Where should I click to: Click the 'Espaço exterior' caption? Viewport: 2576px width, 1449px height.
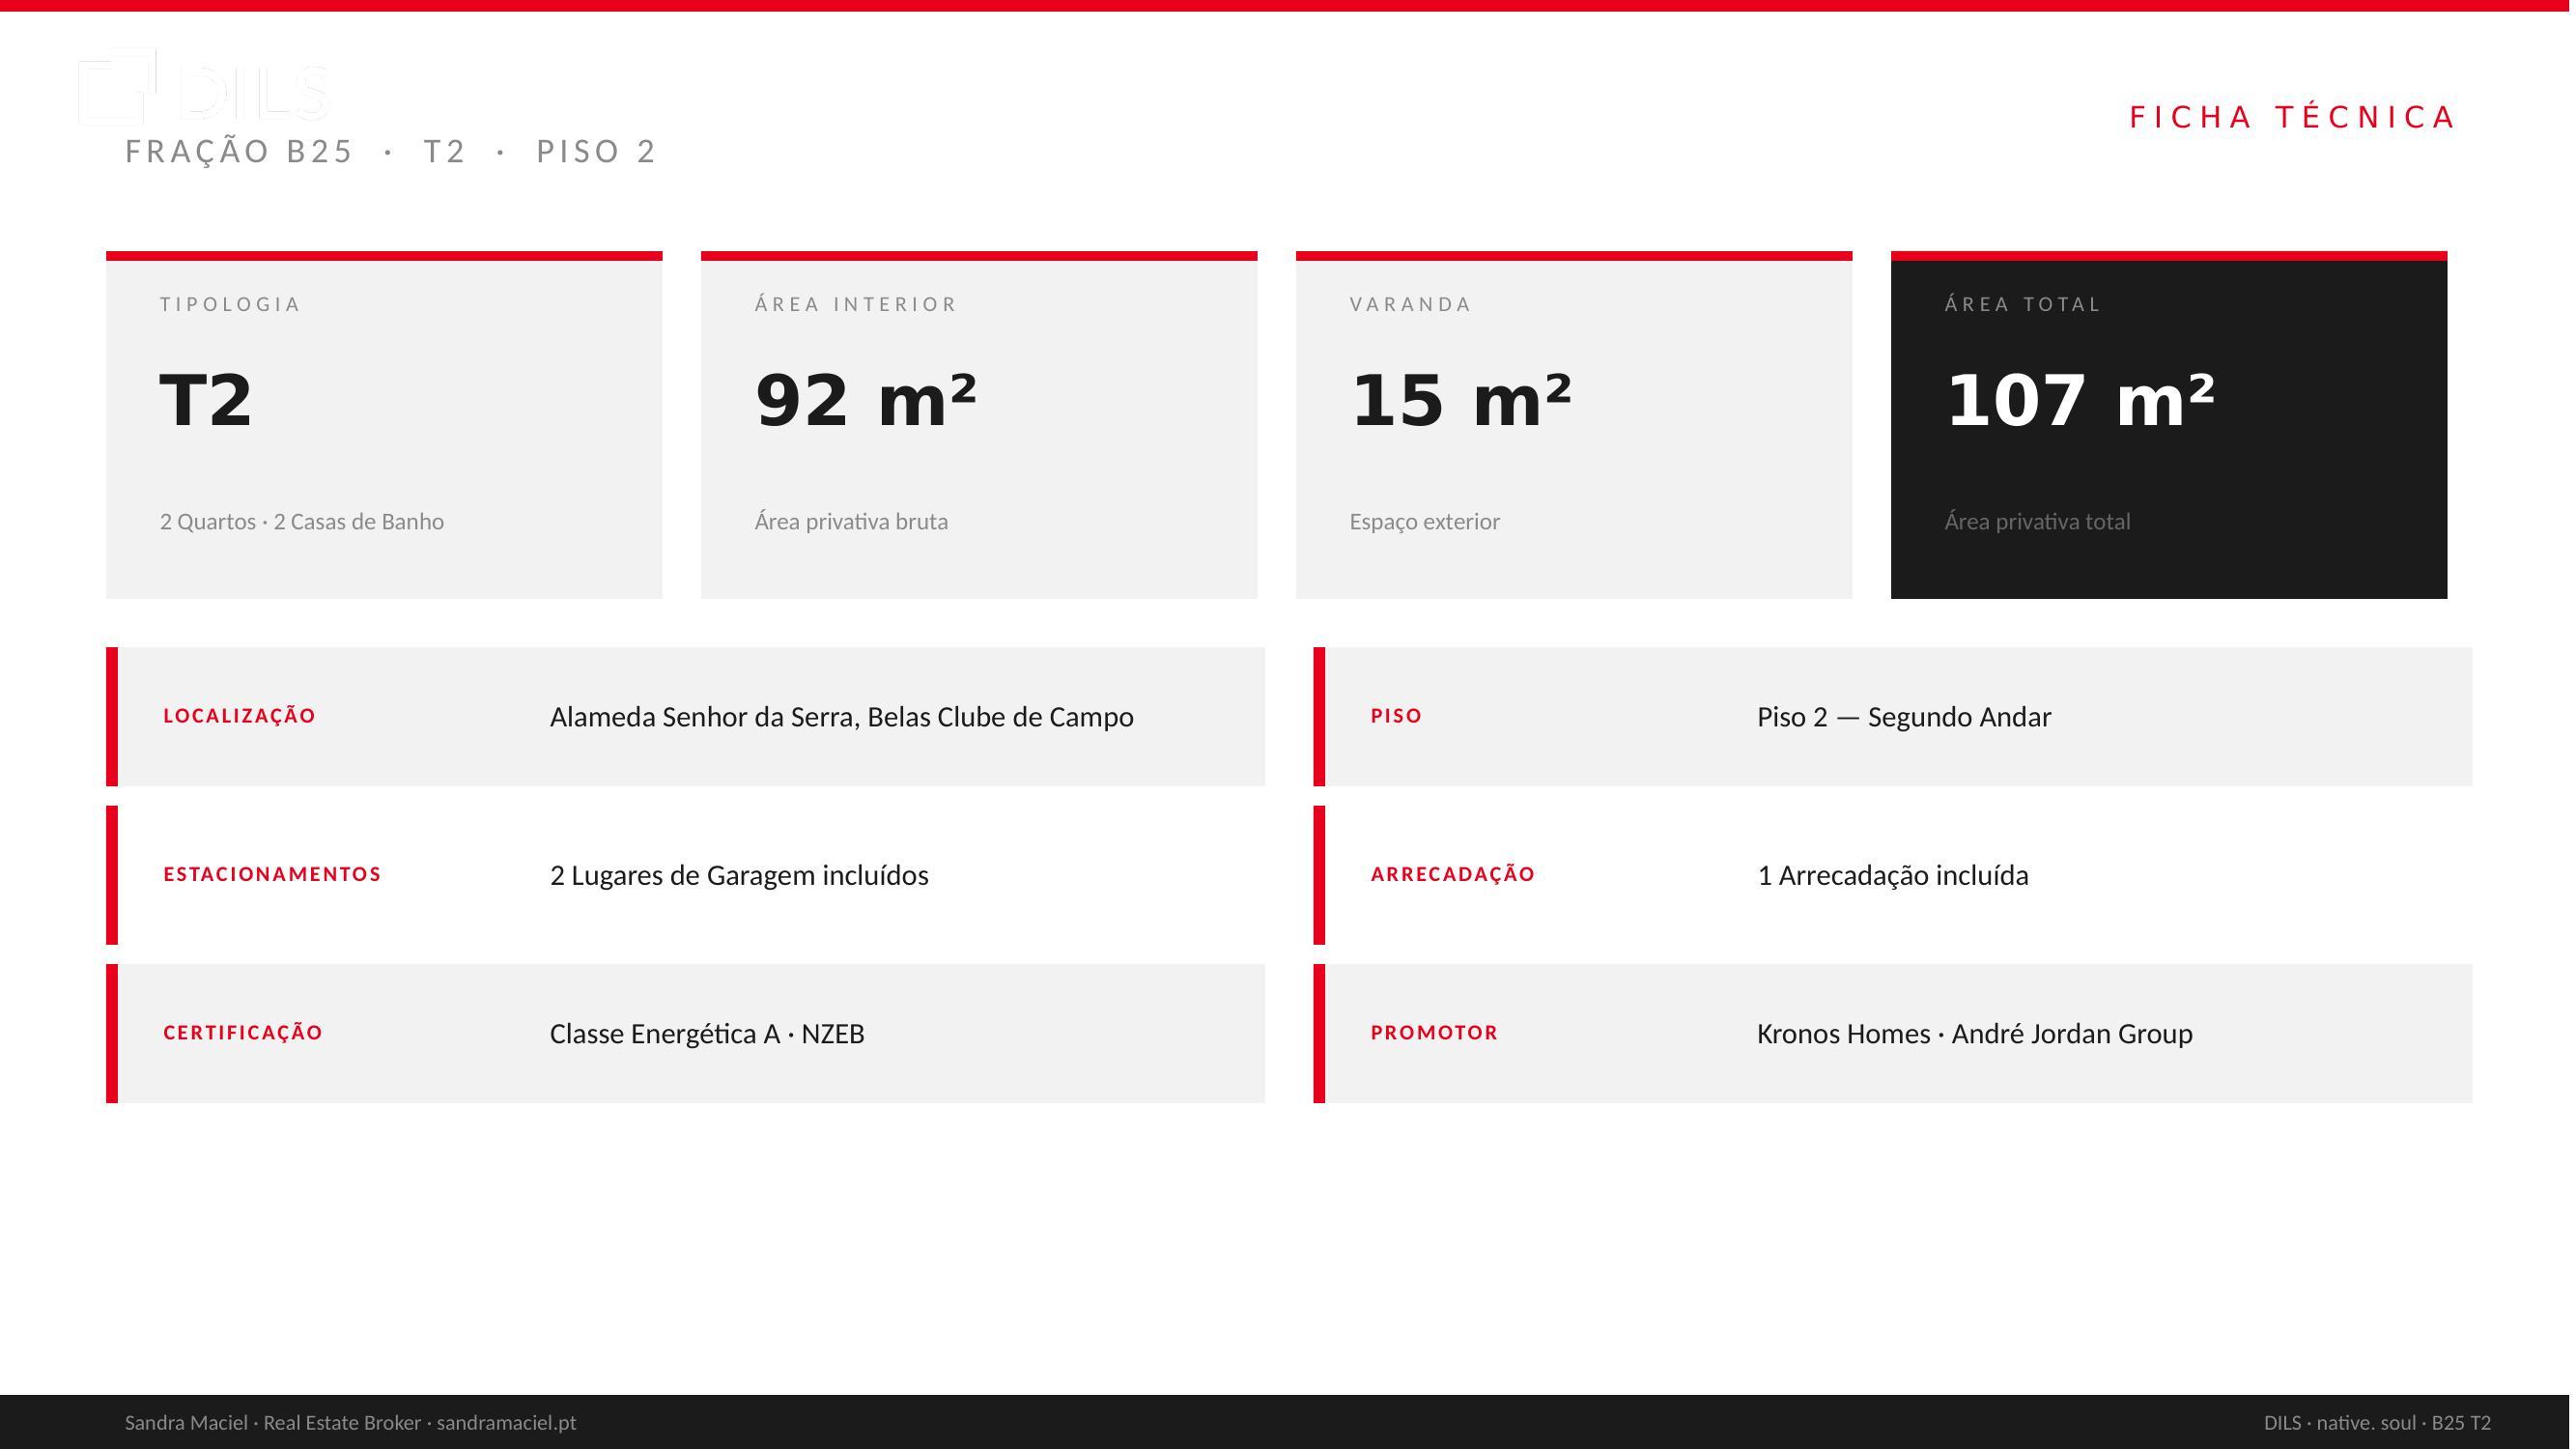pos(1425,522)
